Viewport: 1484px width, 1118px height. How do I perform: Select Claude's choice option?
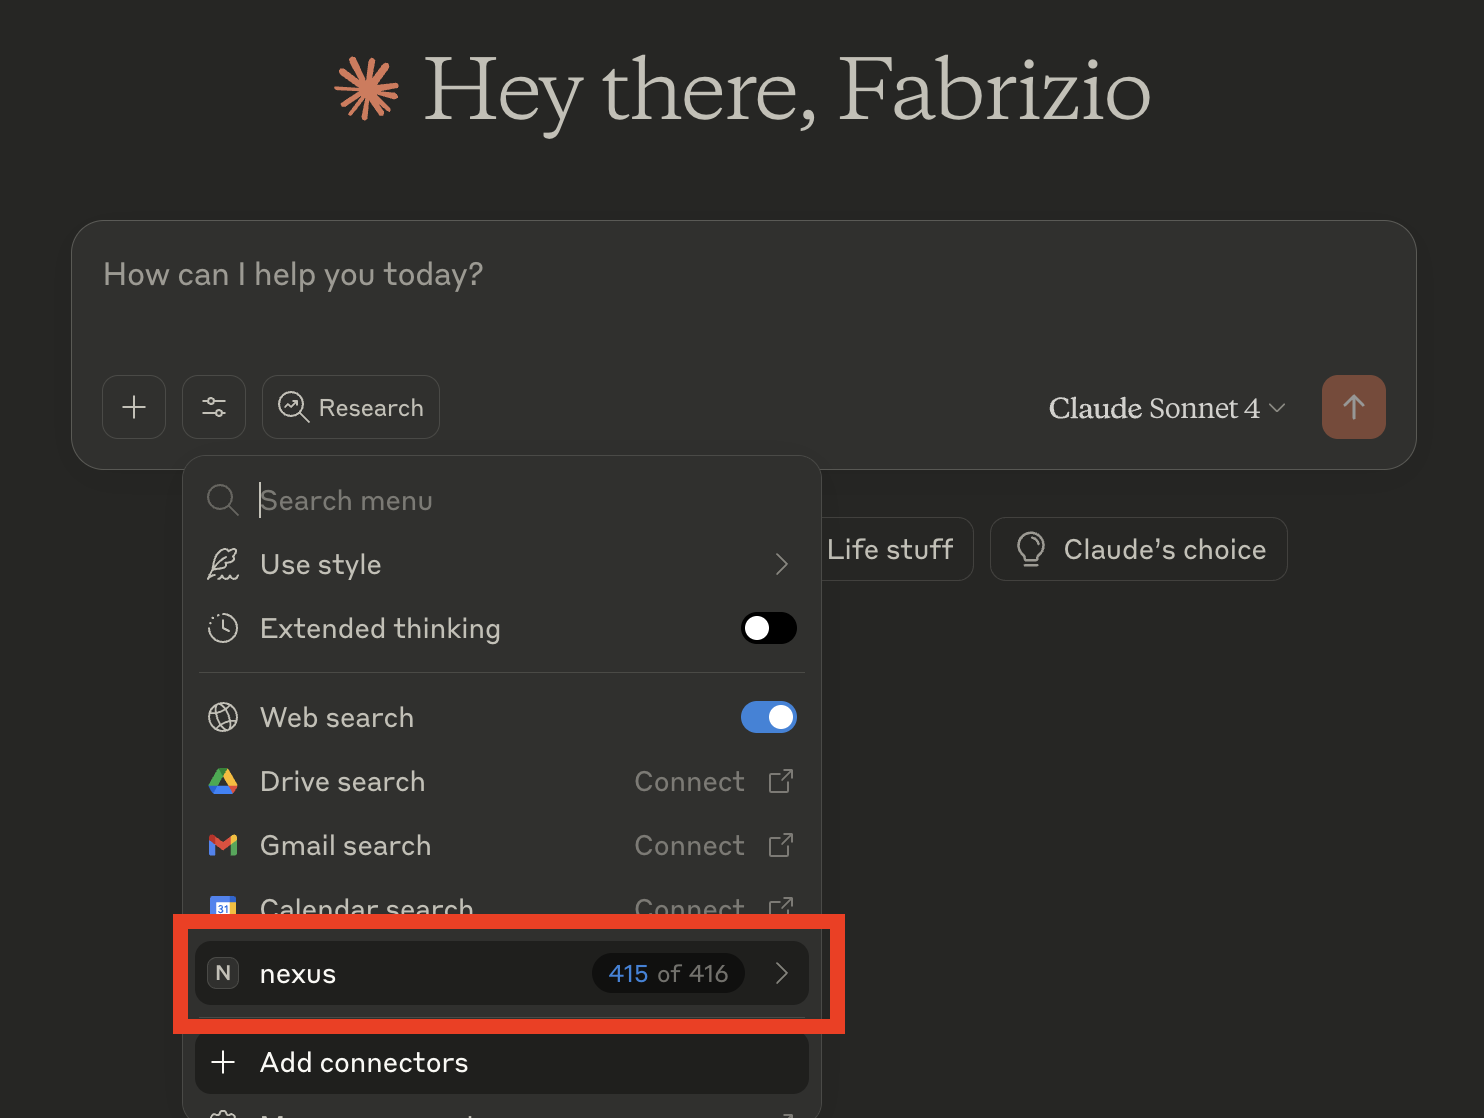(1138, 549)
